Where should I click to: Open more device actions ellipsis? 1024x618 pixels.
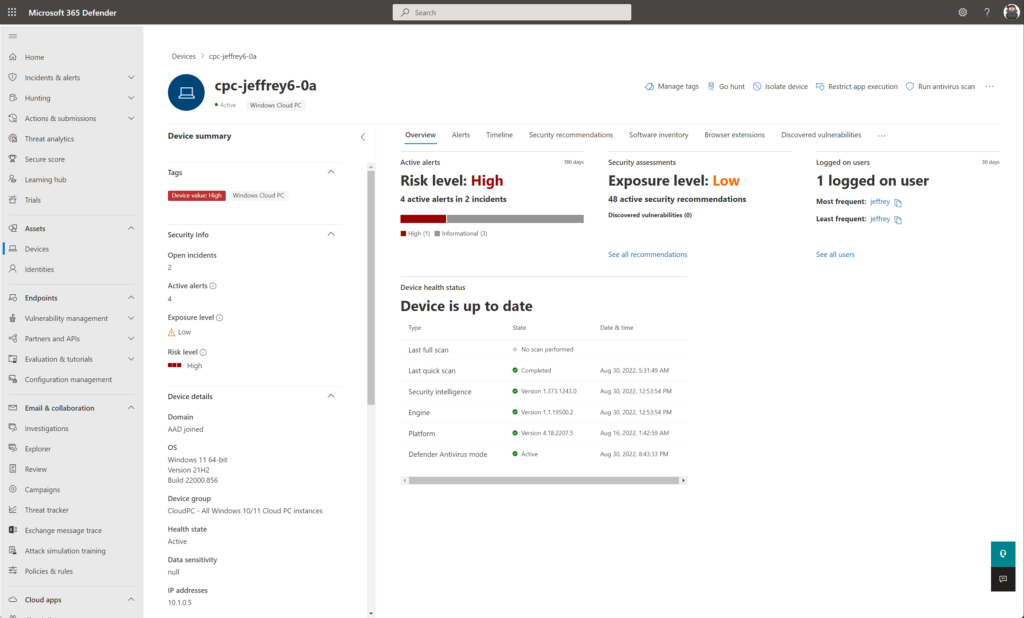(x=989, y=86)
